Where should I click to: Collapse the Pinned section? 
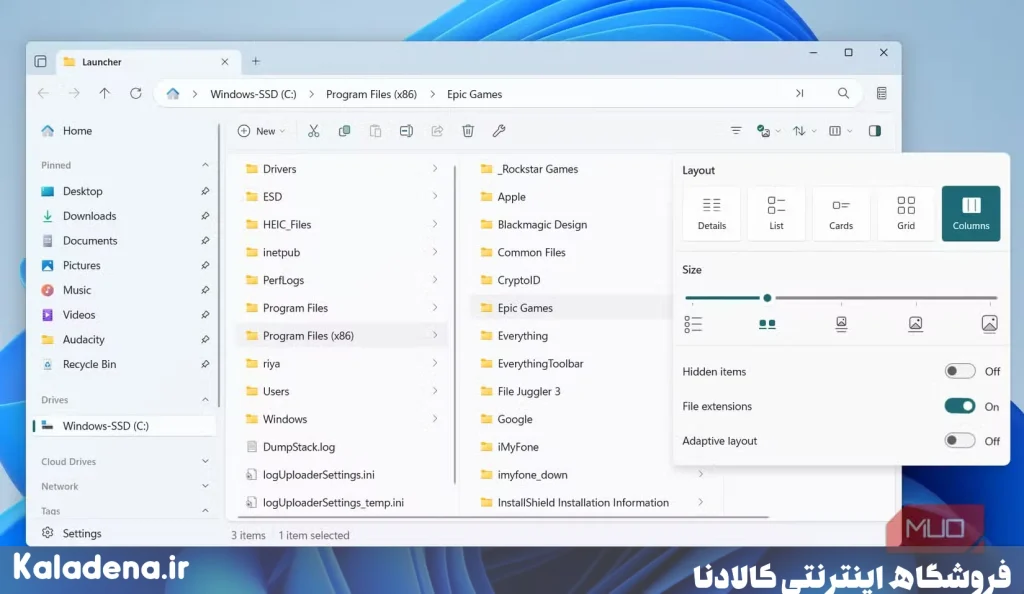tap(205, 165)
